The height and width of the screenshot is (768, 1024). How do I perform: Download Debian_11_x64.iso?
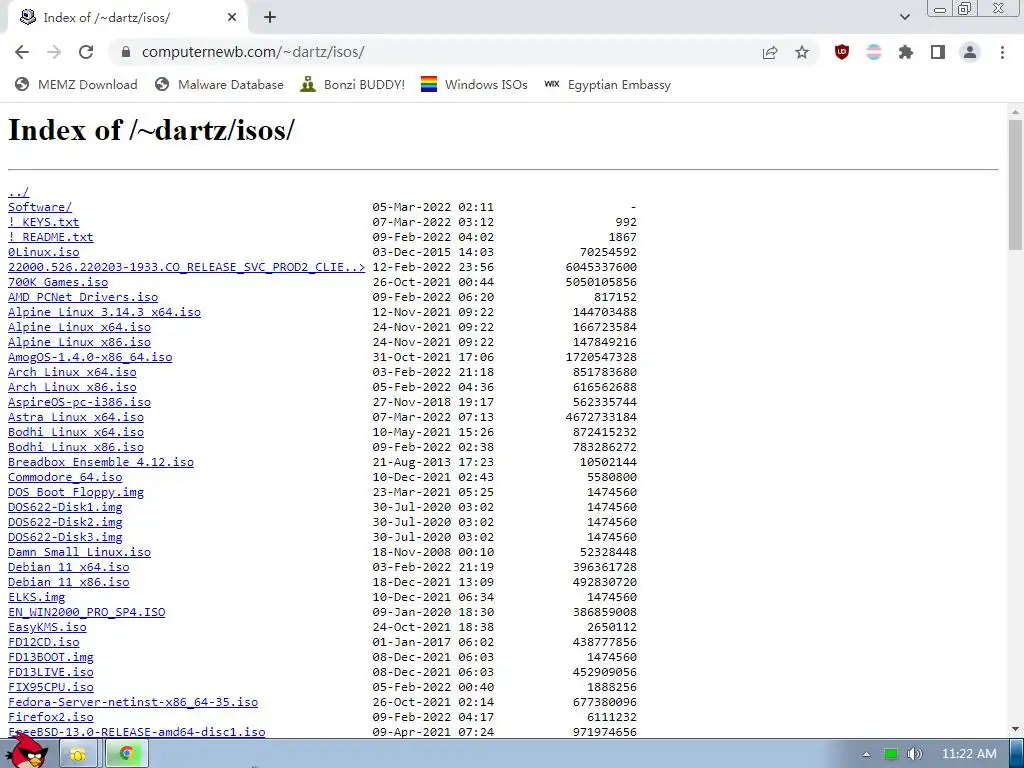[69, 568]
